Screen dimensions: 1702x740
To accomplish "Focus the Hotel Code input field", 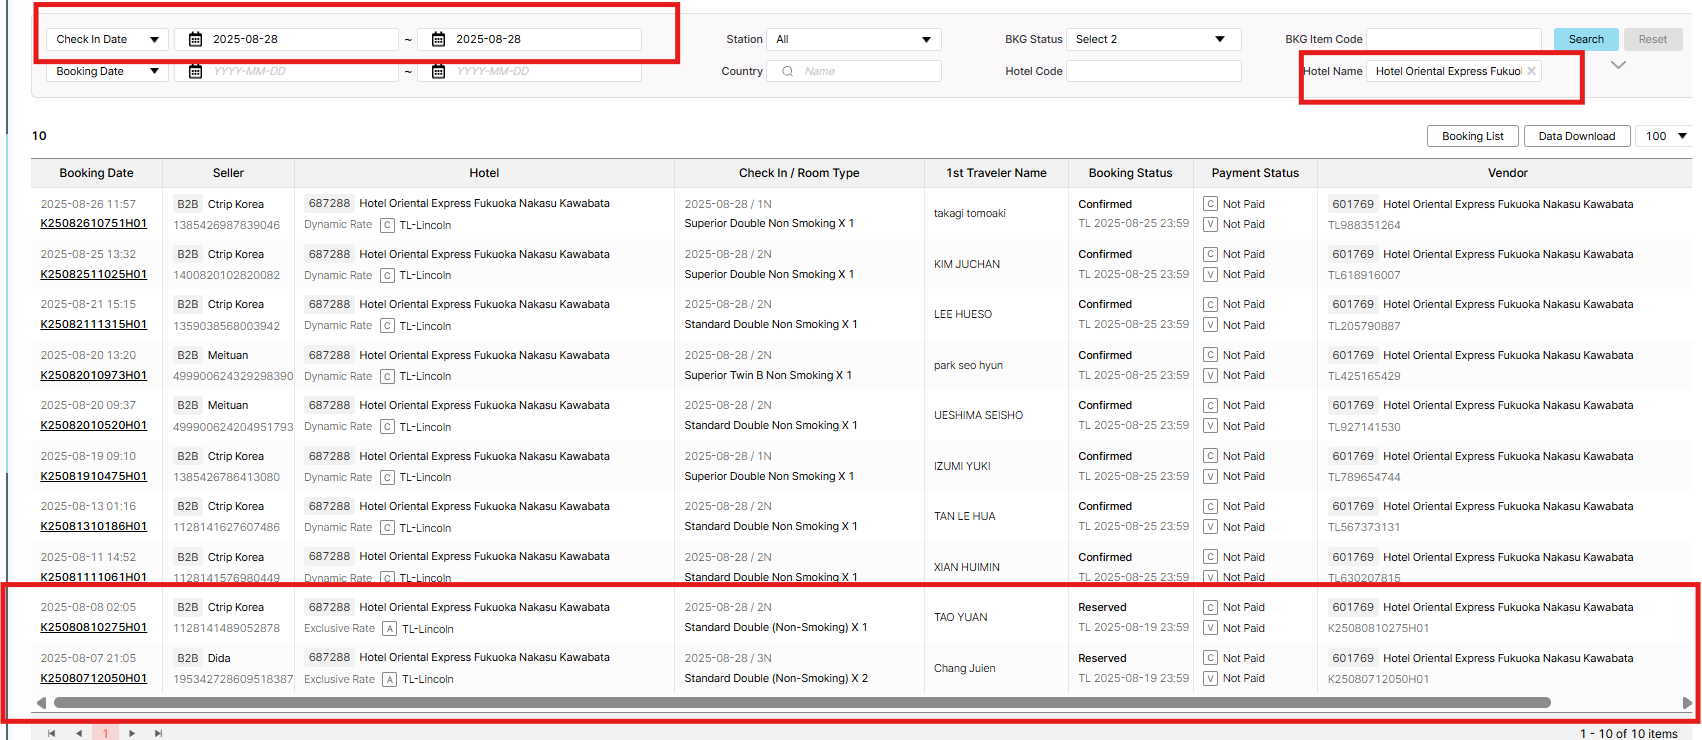I will point(1153,71).
